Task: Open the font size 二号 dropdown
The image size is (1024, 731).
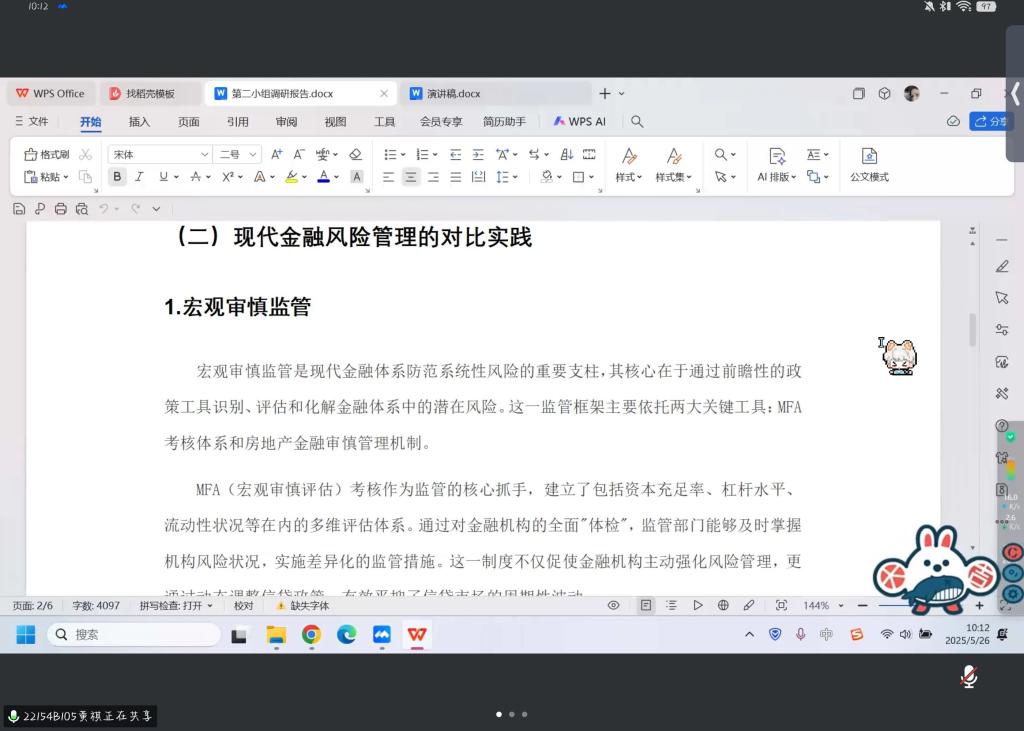Action: 252,154
